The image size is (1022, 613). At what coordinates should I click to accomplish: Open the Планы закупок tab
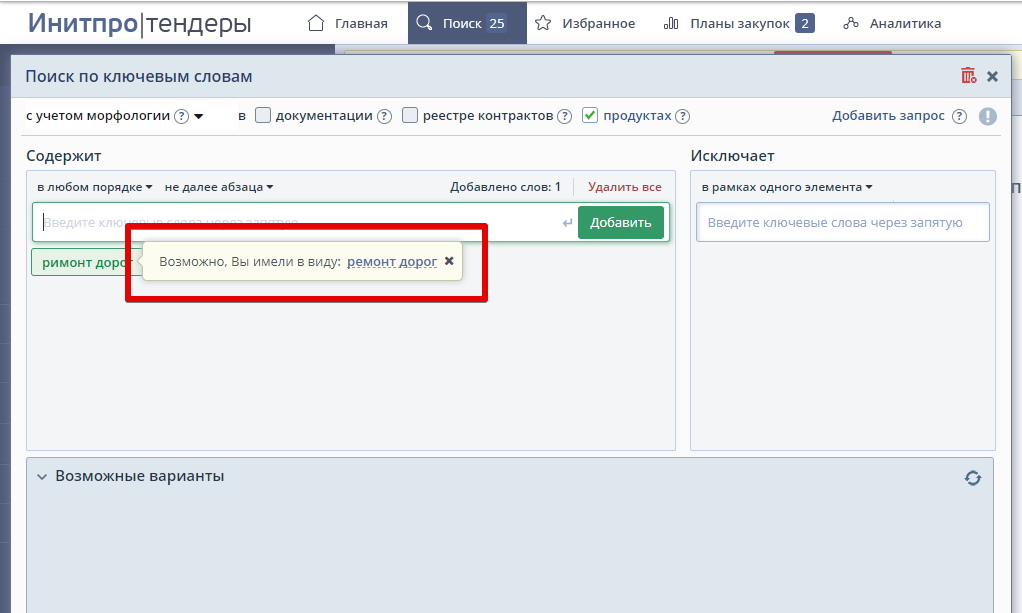(738, 23)
